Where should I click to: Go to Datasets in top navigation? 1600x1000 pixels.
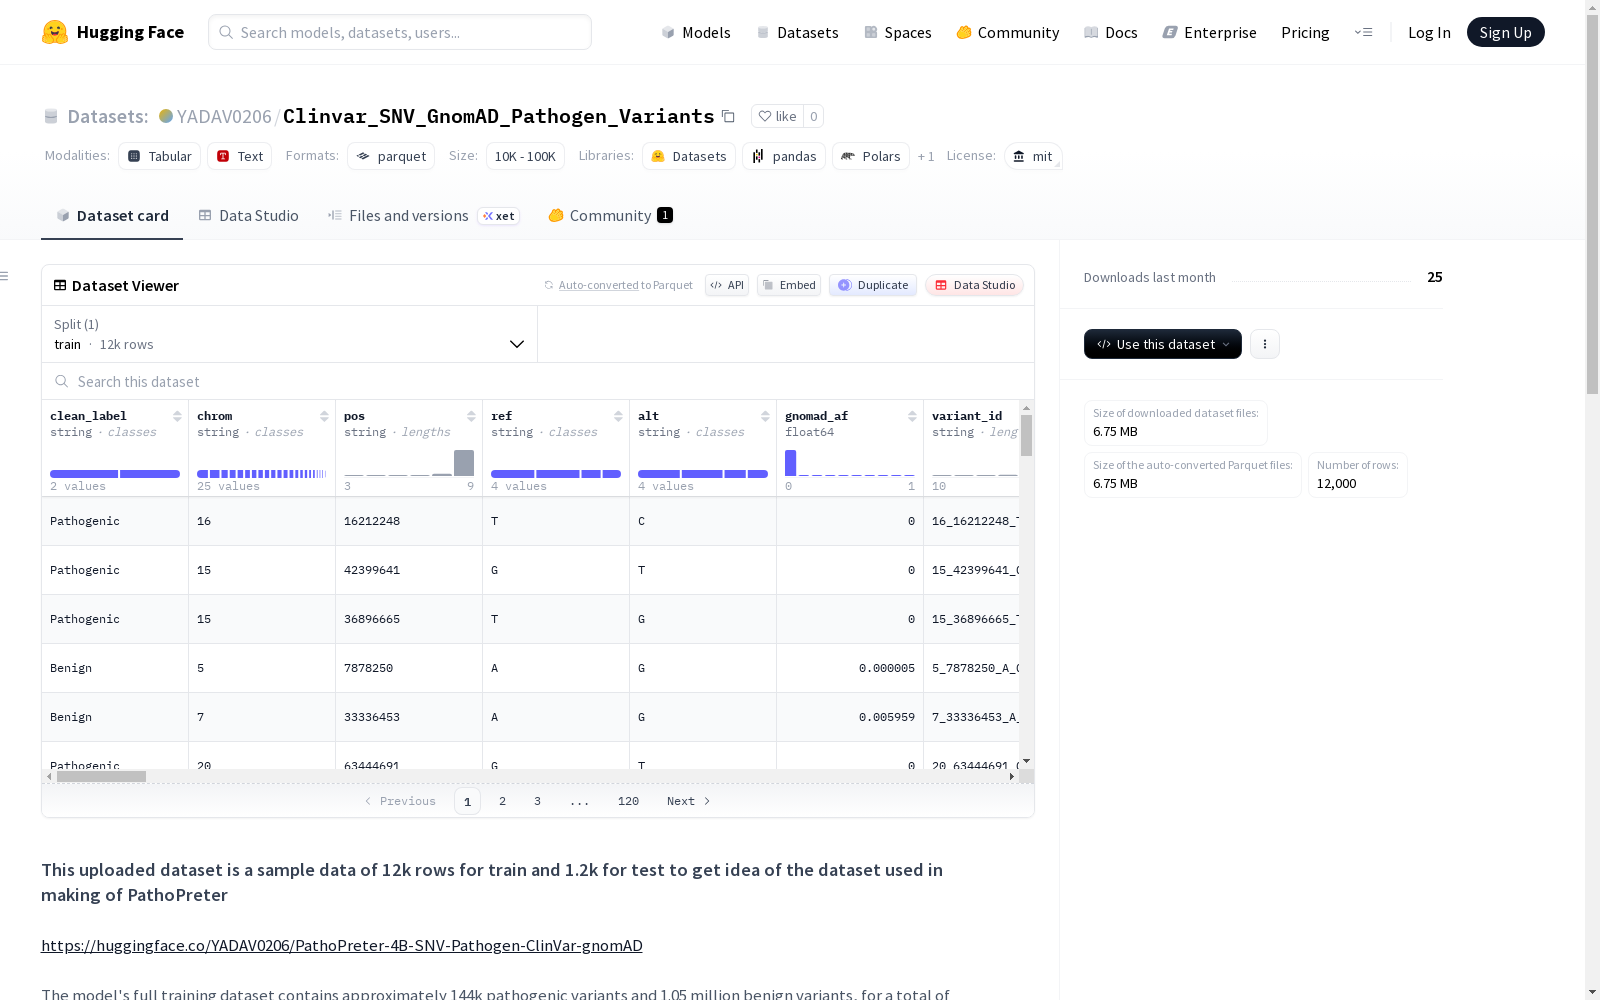coord(797,32)
